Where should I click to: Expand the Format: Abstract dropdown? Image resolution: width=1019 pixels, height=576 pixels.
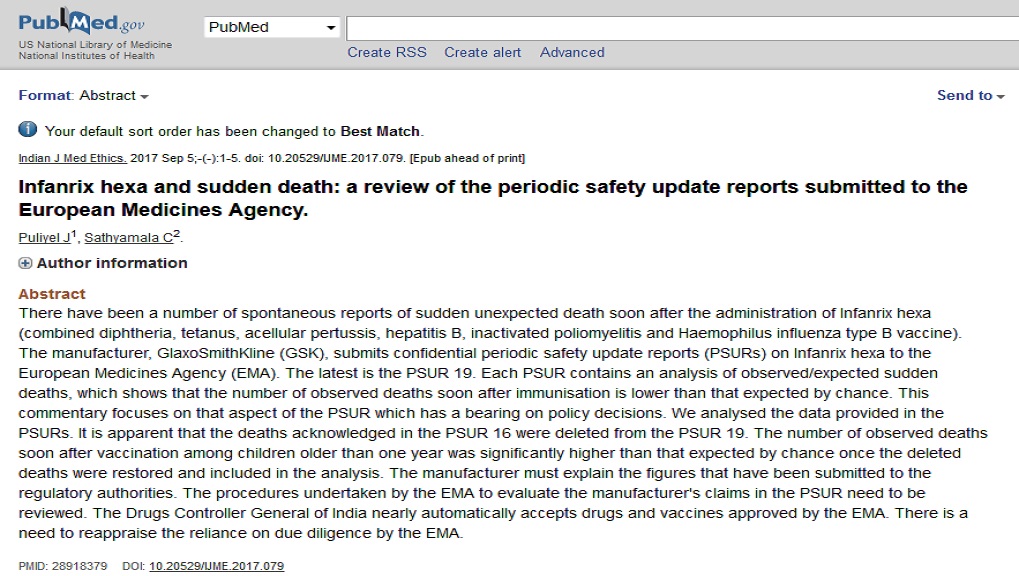click(84, 96)
